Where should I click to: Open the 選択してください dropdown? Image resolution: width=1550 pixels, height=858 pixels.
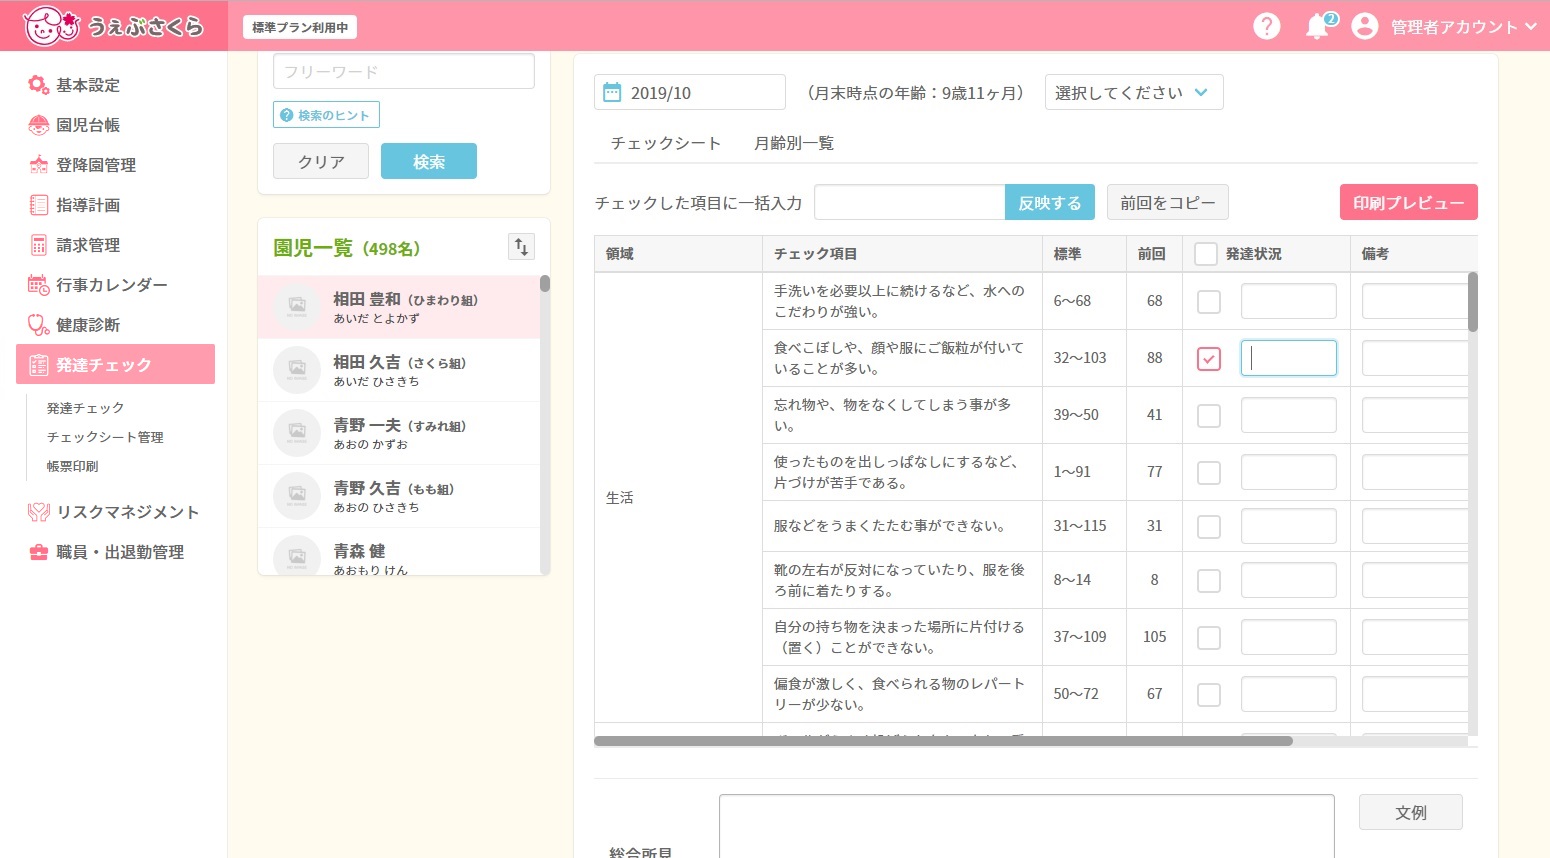(1134, 92)
